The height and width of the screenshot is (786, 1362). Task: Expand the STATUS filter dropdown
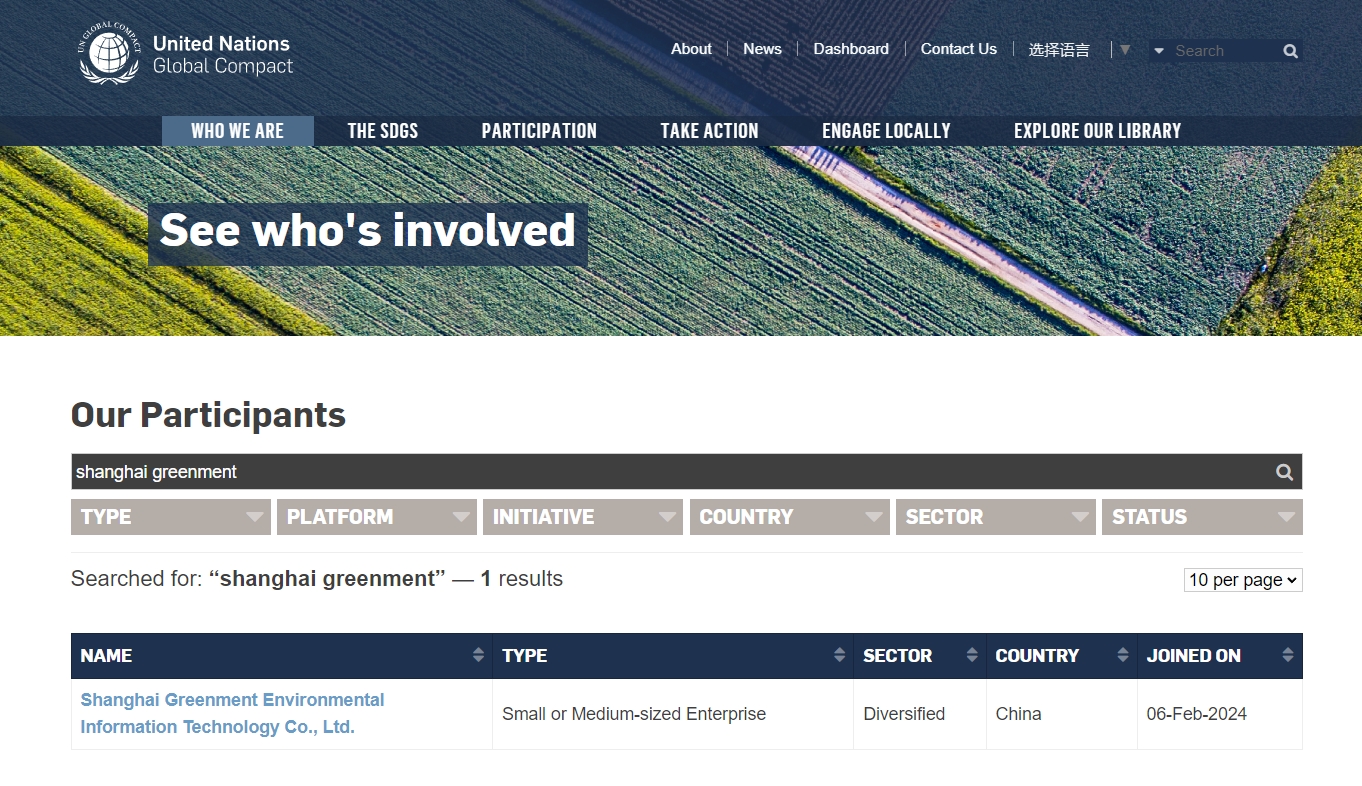click(1202, 517)
